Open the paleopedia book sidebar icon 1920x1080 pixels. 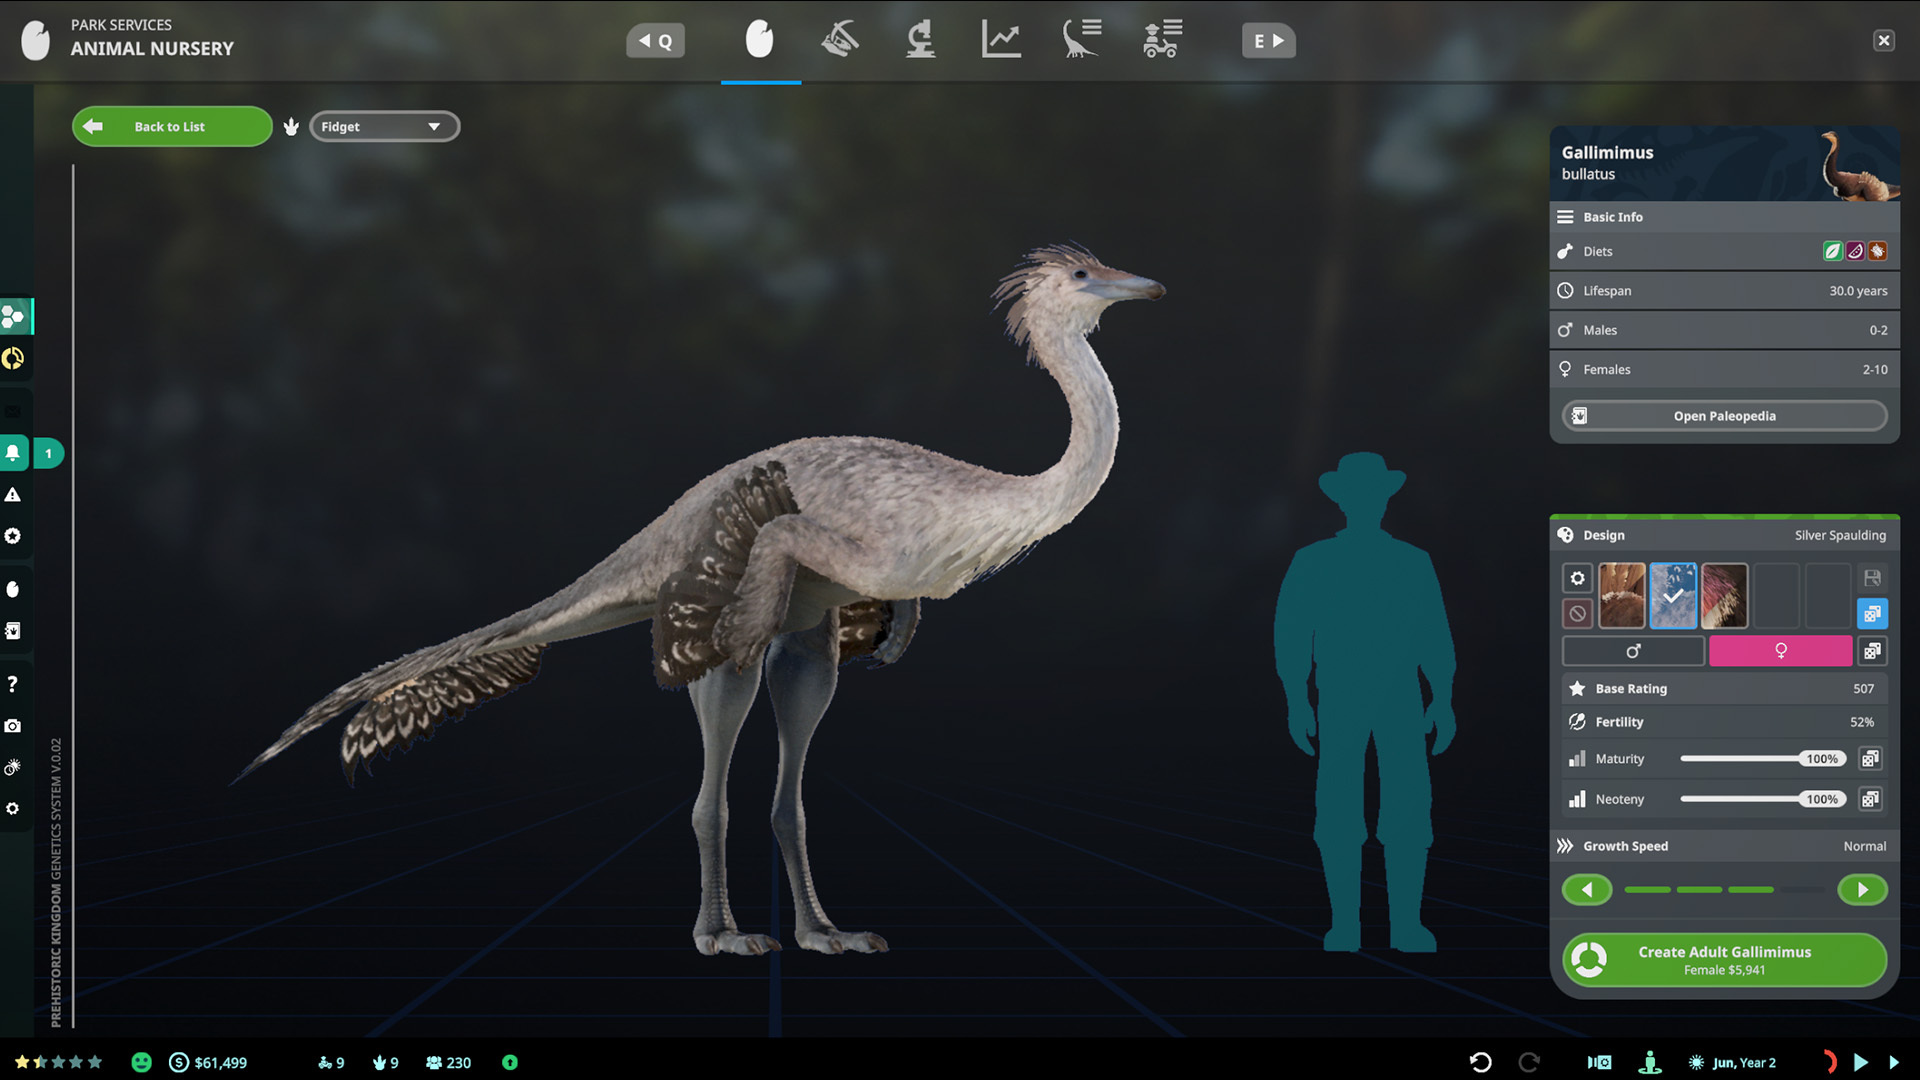[x=13, y=631]
